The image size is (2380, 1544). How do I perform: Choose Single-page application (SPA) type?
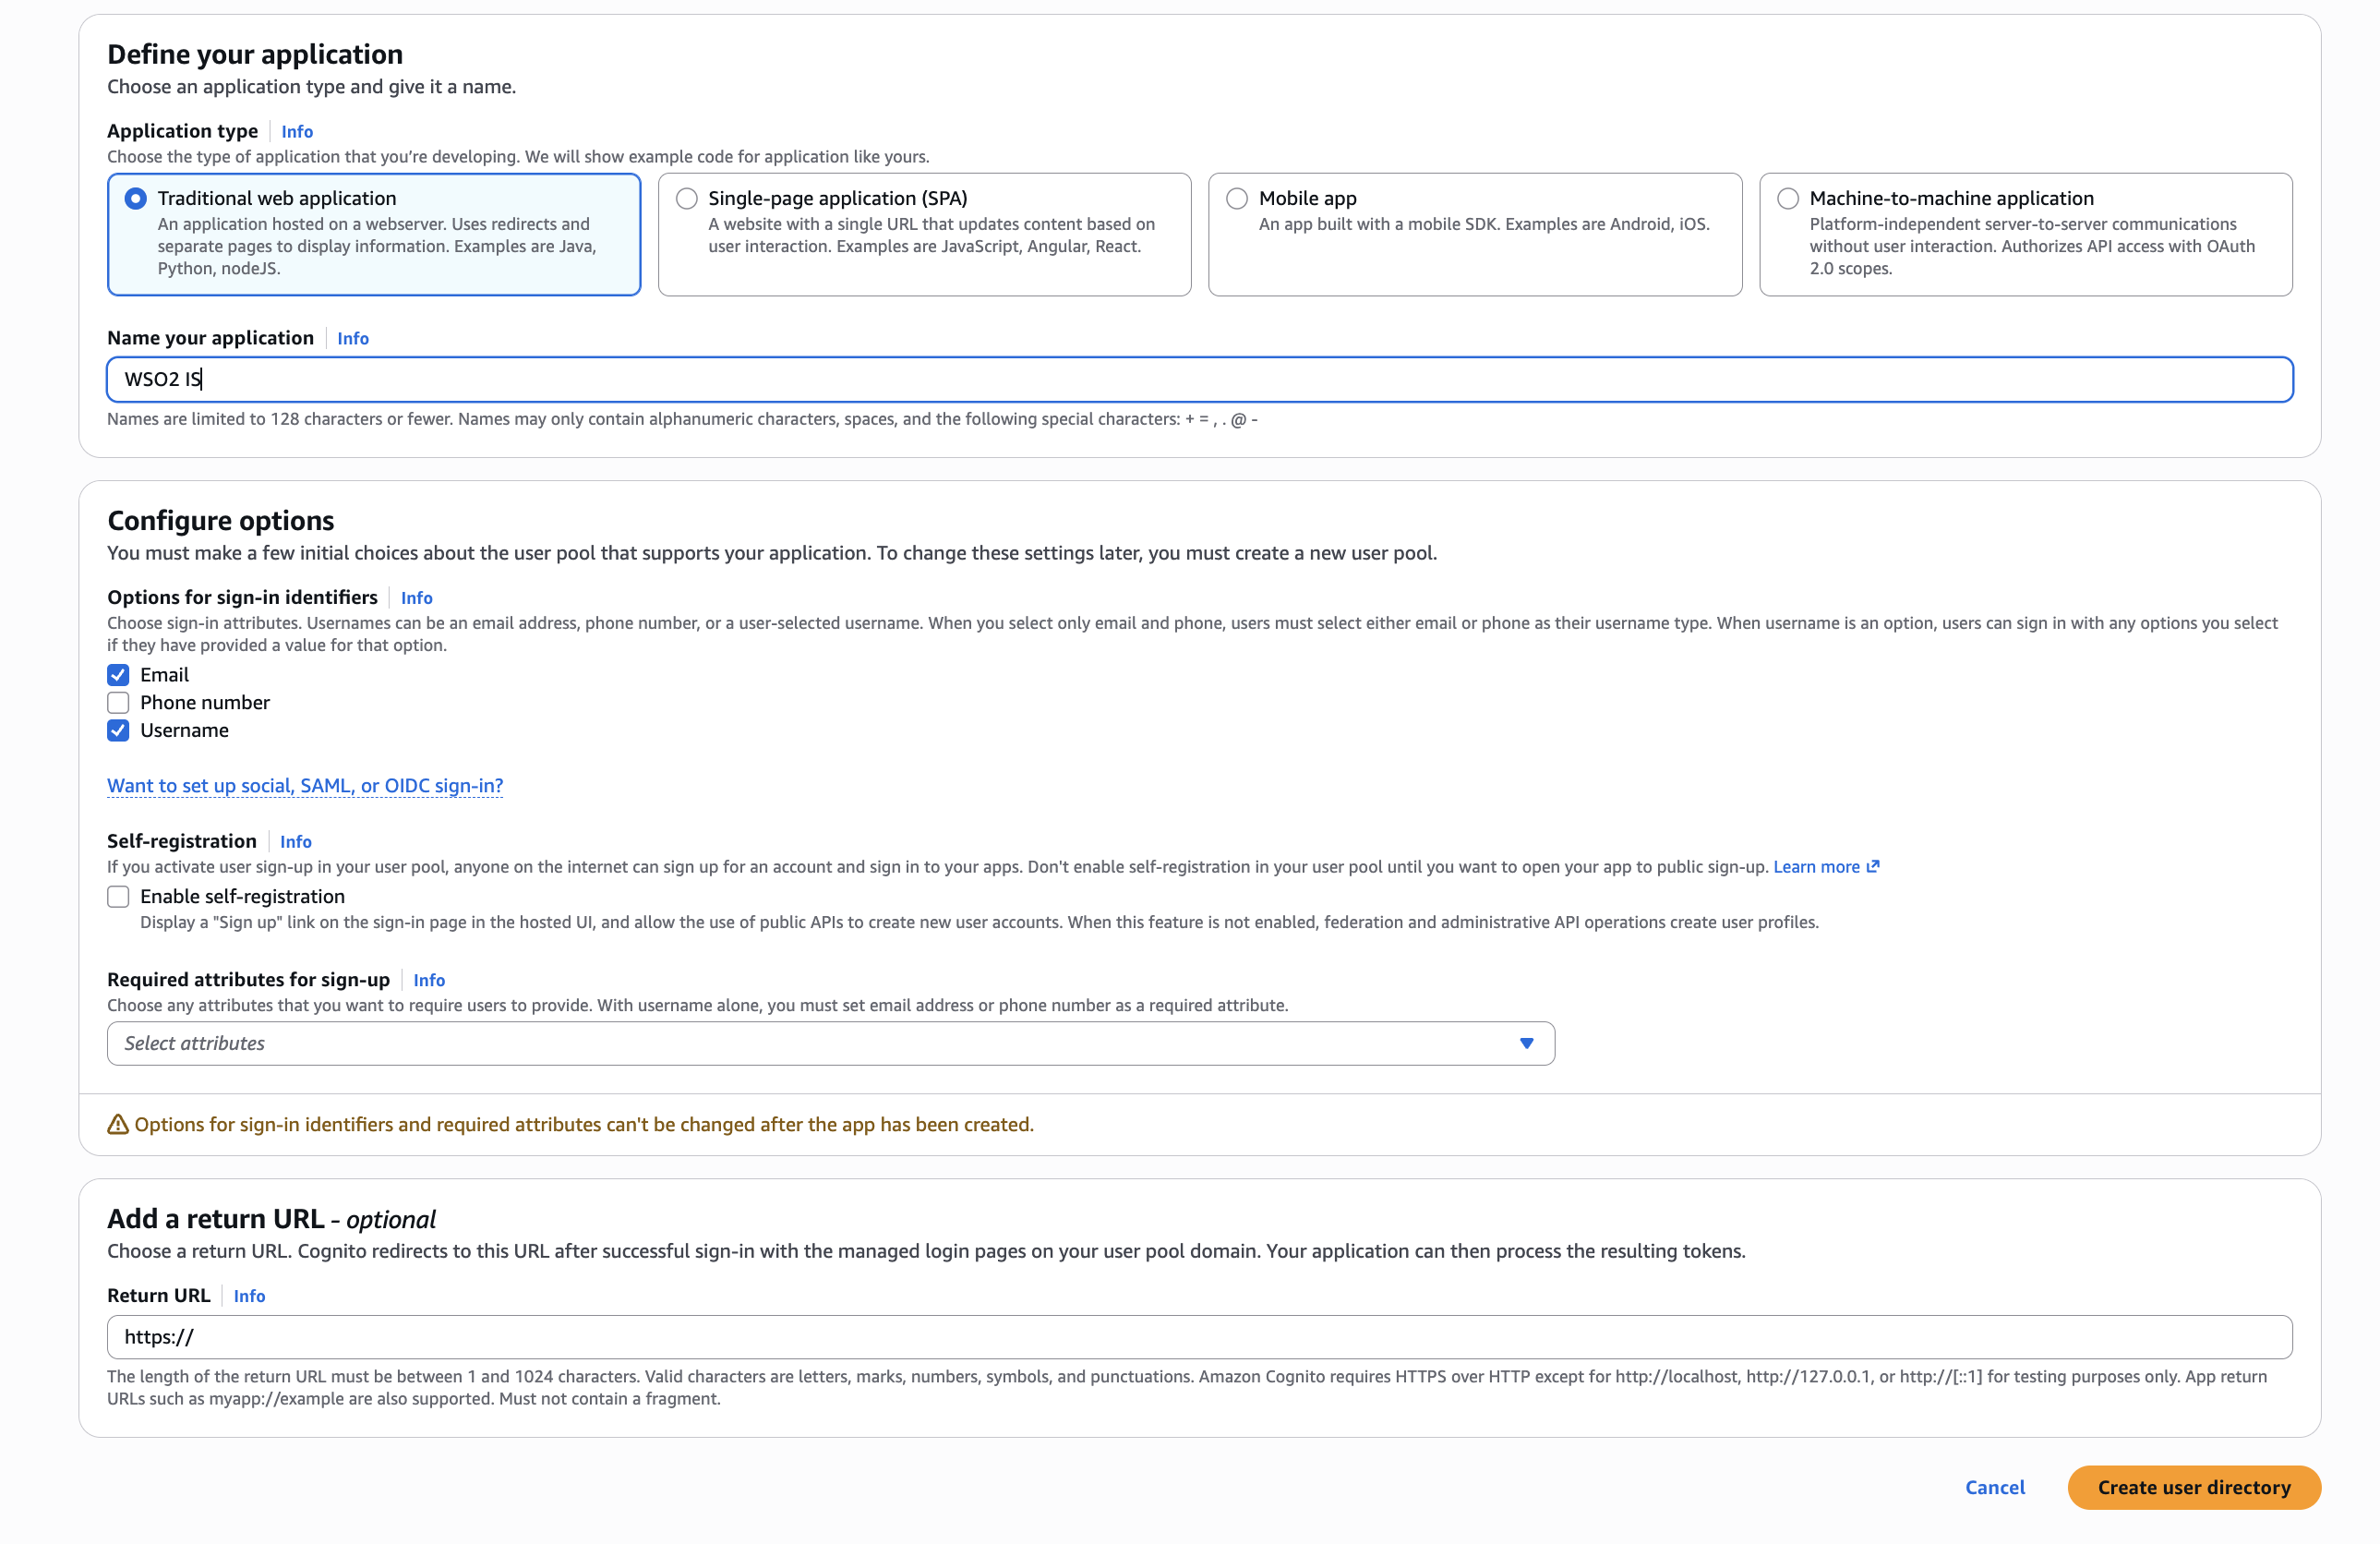pyautogui.click(x=687, y=198)
